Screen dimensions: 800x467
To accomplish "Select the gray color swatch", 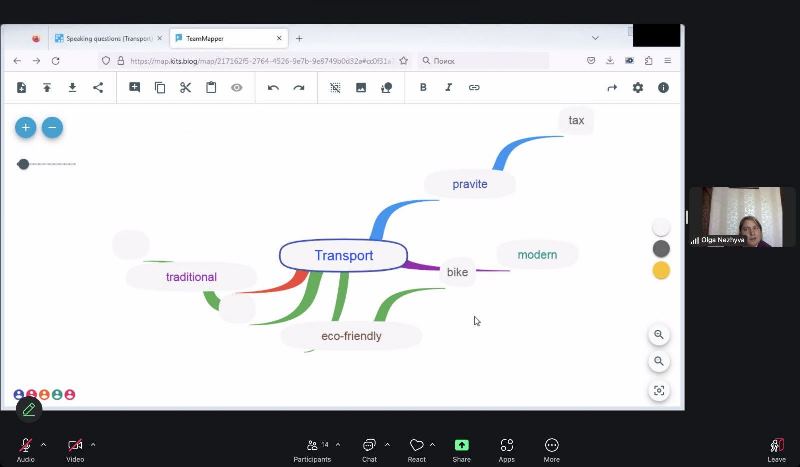I will tap(661, 249).
